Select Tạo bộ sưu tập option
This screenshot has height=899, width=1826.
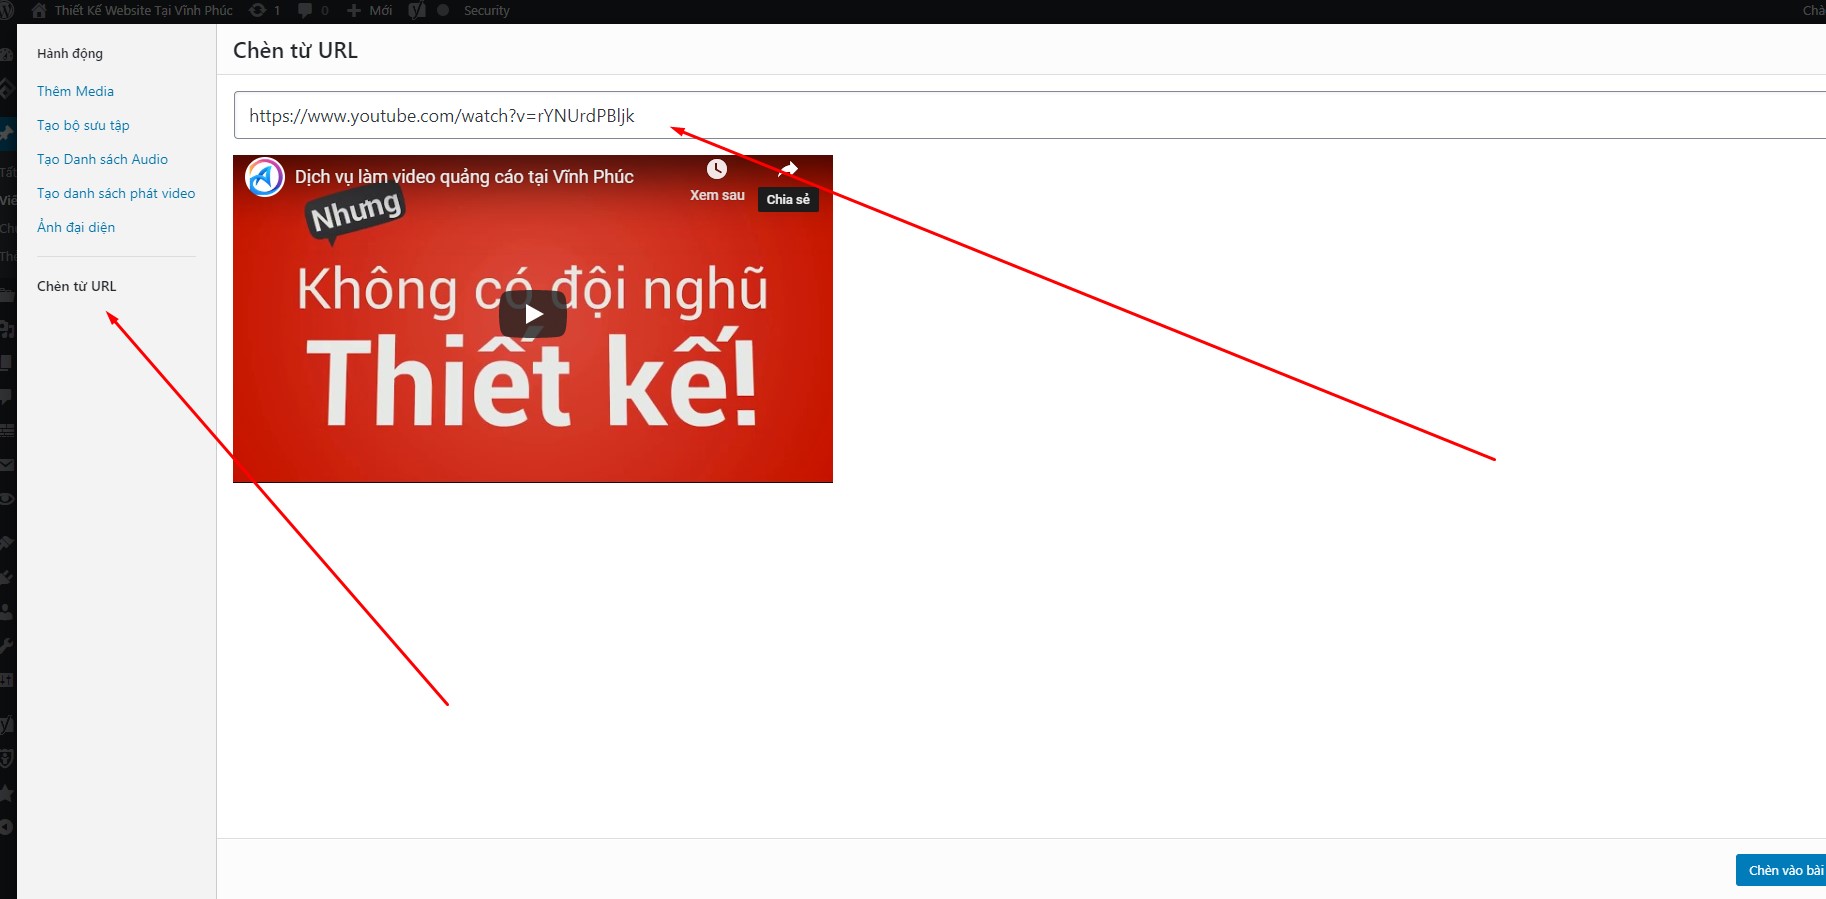83,125
